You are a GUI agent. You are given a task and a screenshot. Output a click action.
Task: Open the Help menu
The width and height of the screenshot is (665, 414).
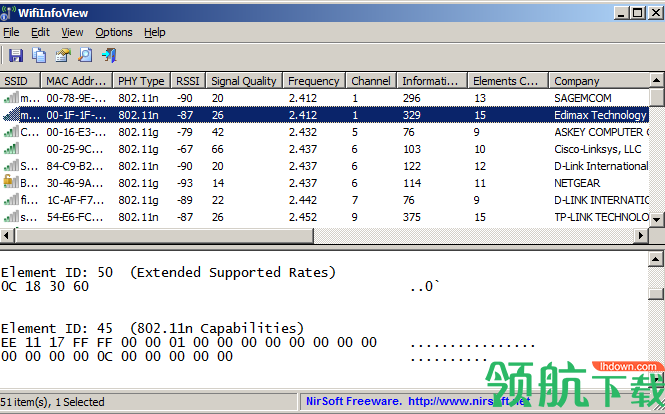pyautogui.click(x=154, y=32)
